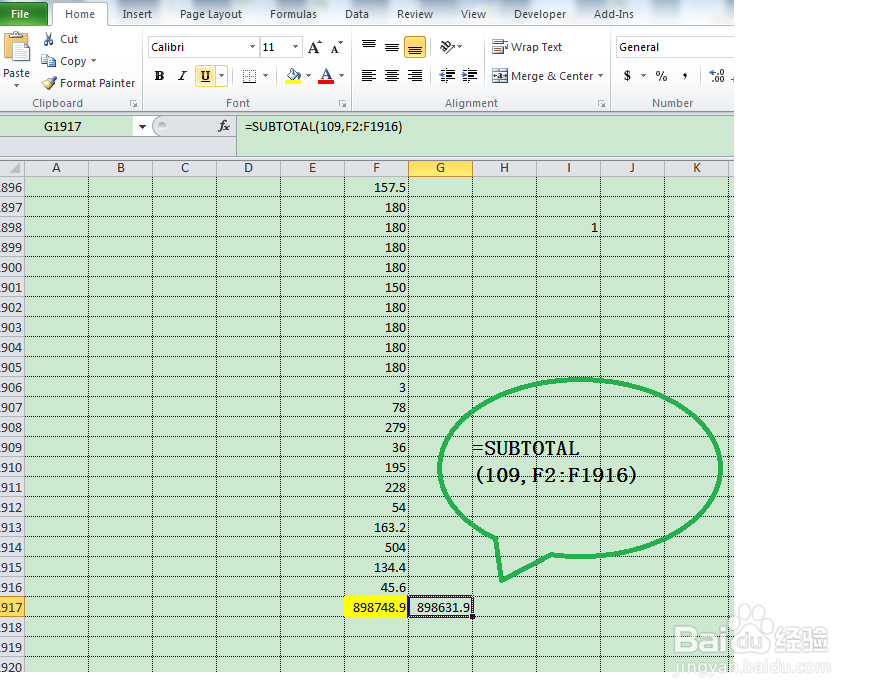Open Alignment dialog launcher
The height and width of the screenshot is (698, 878).
(x=601, y=104)
